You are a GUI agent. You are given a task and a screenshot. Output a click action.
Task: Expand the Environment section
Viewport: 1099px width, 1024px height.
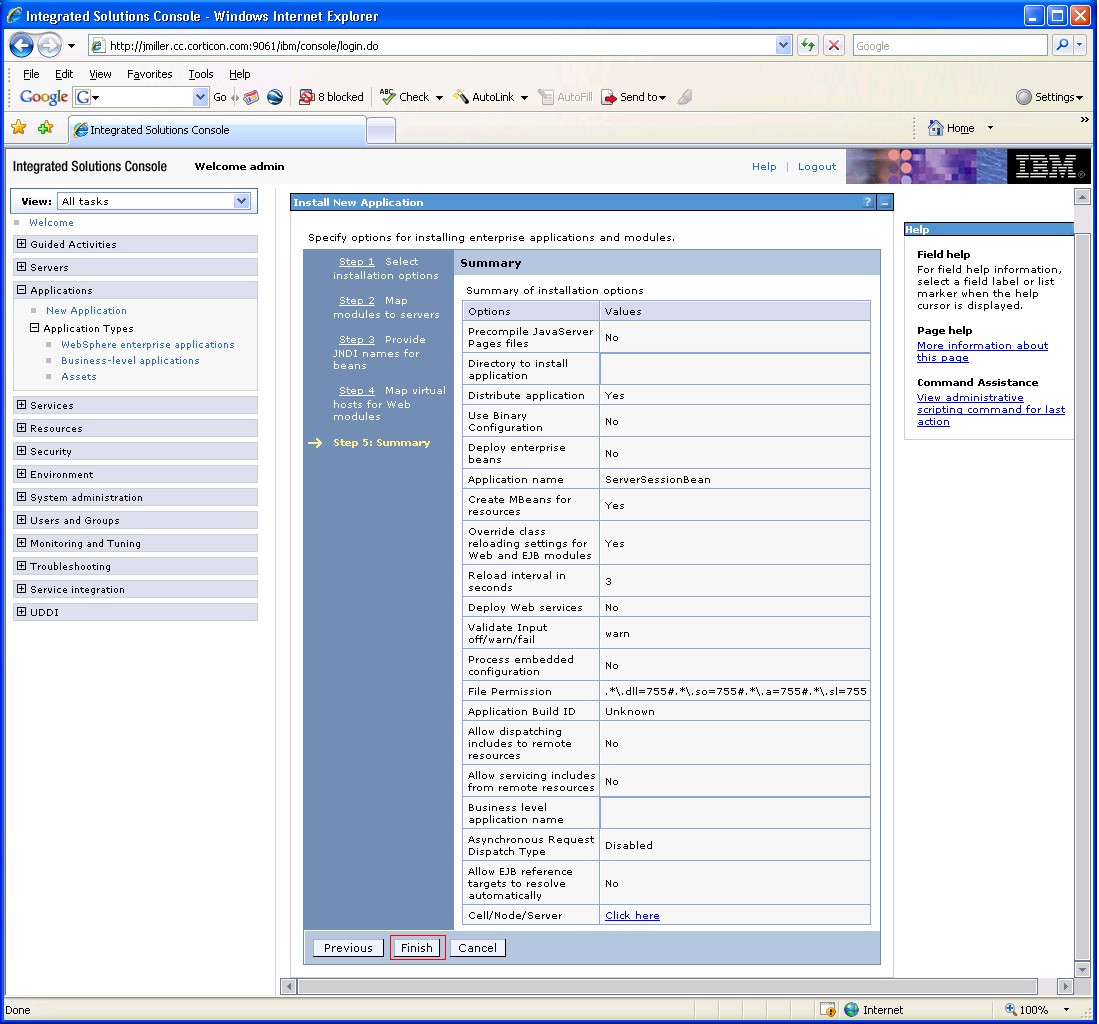(x=22, y=475)
